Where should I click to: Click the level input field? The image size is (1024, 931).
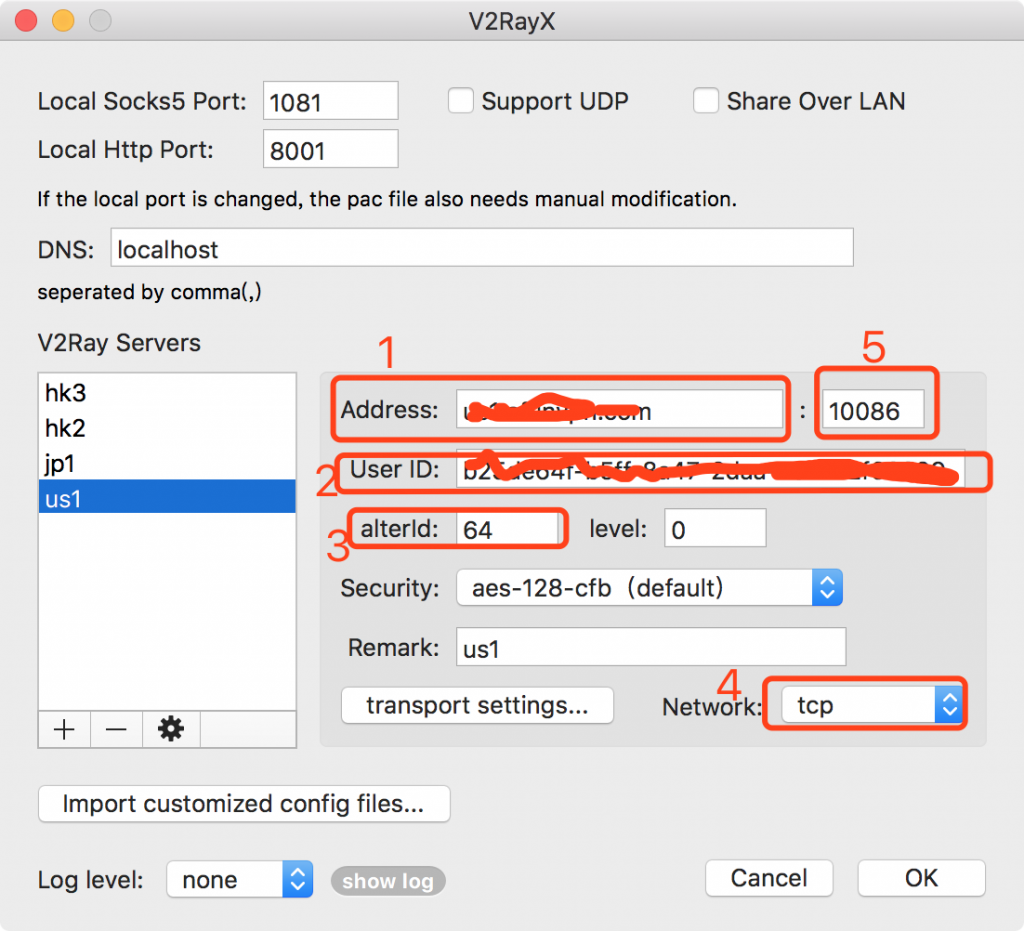click(x=715, y=529)
